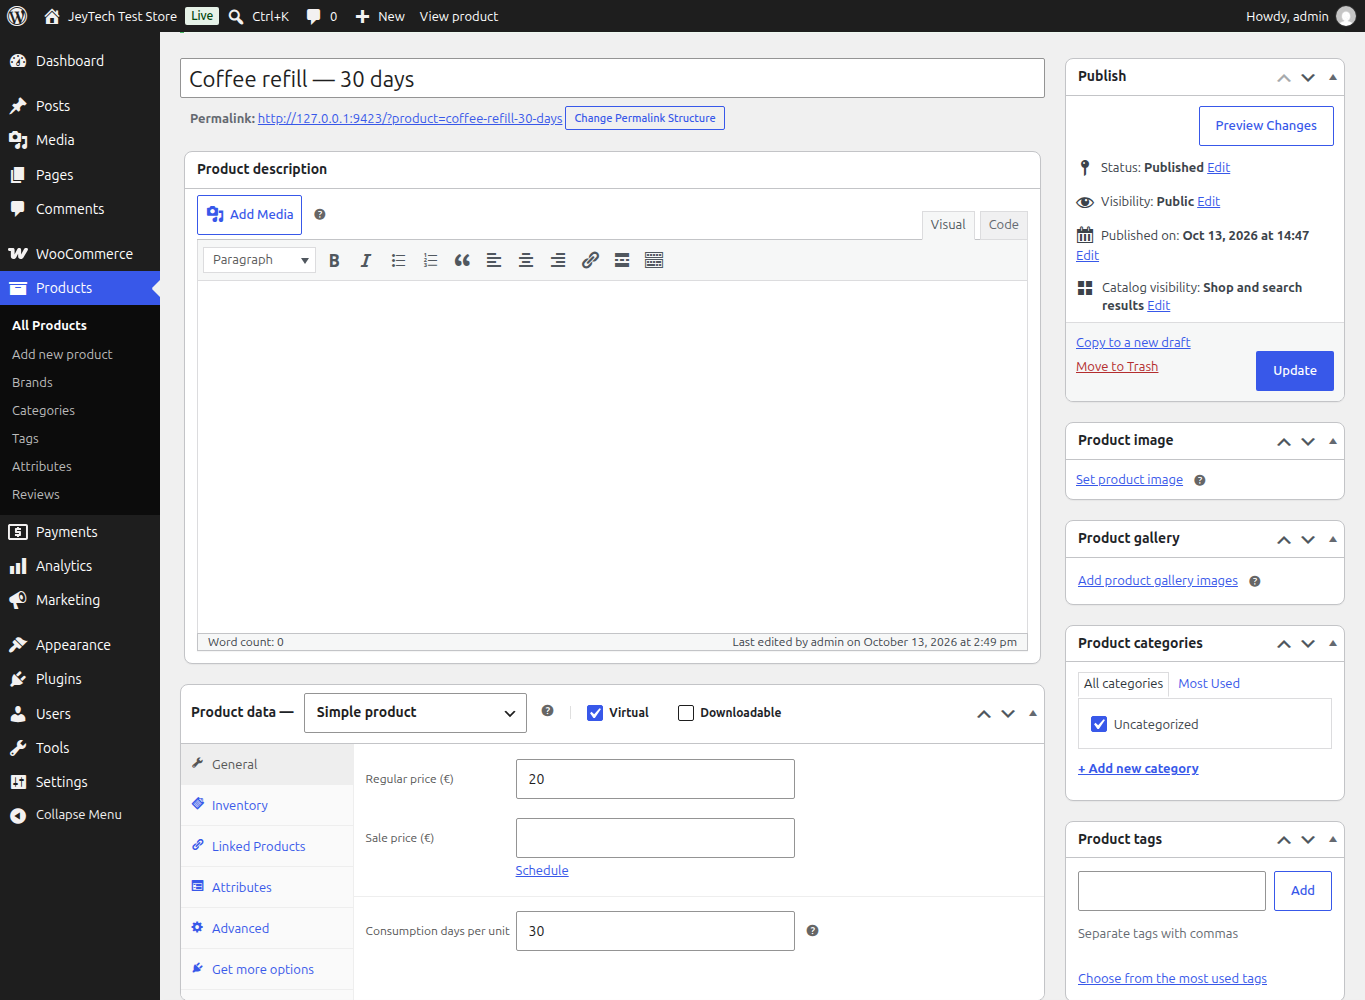Open the Paragraph format dropdown
The height and width of the screenshot is (1000, 1365).
tap(259, 260)
